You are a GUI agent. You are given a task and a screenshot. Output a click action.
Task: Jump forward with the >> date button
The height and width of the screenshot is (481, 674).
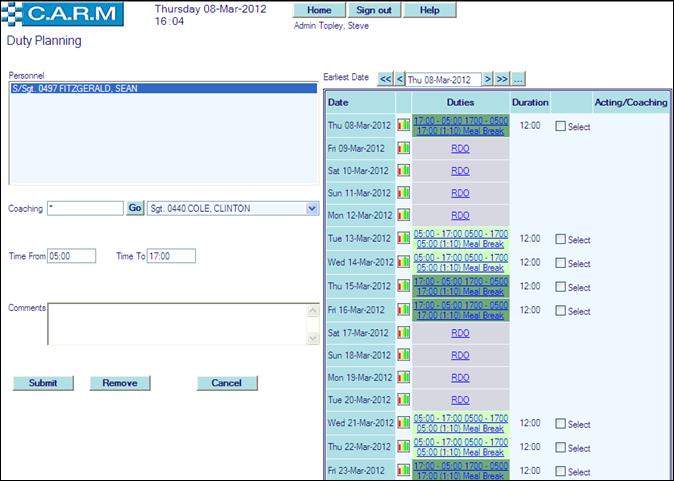[x=502, y=78]
